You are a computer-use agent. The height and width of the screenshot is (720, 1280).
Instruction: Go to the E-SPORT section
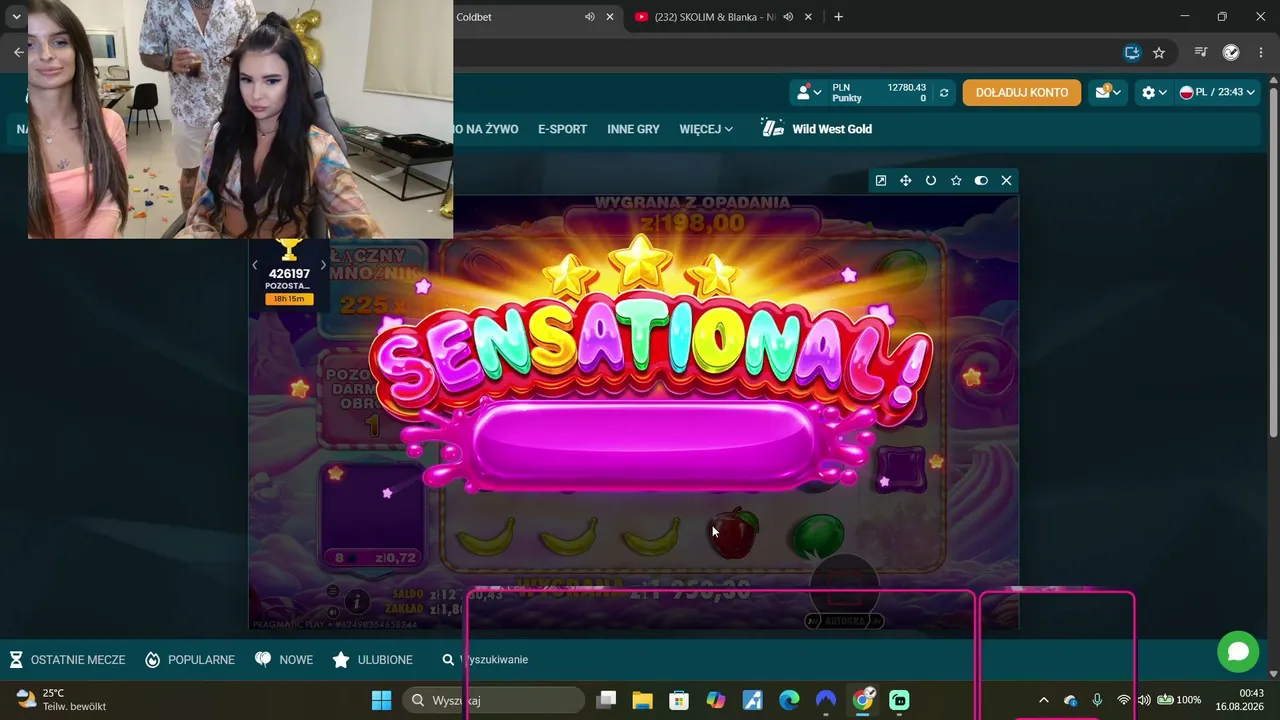pos(562,129)
